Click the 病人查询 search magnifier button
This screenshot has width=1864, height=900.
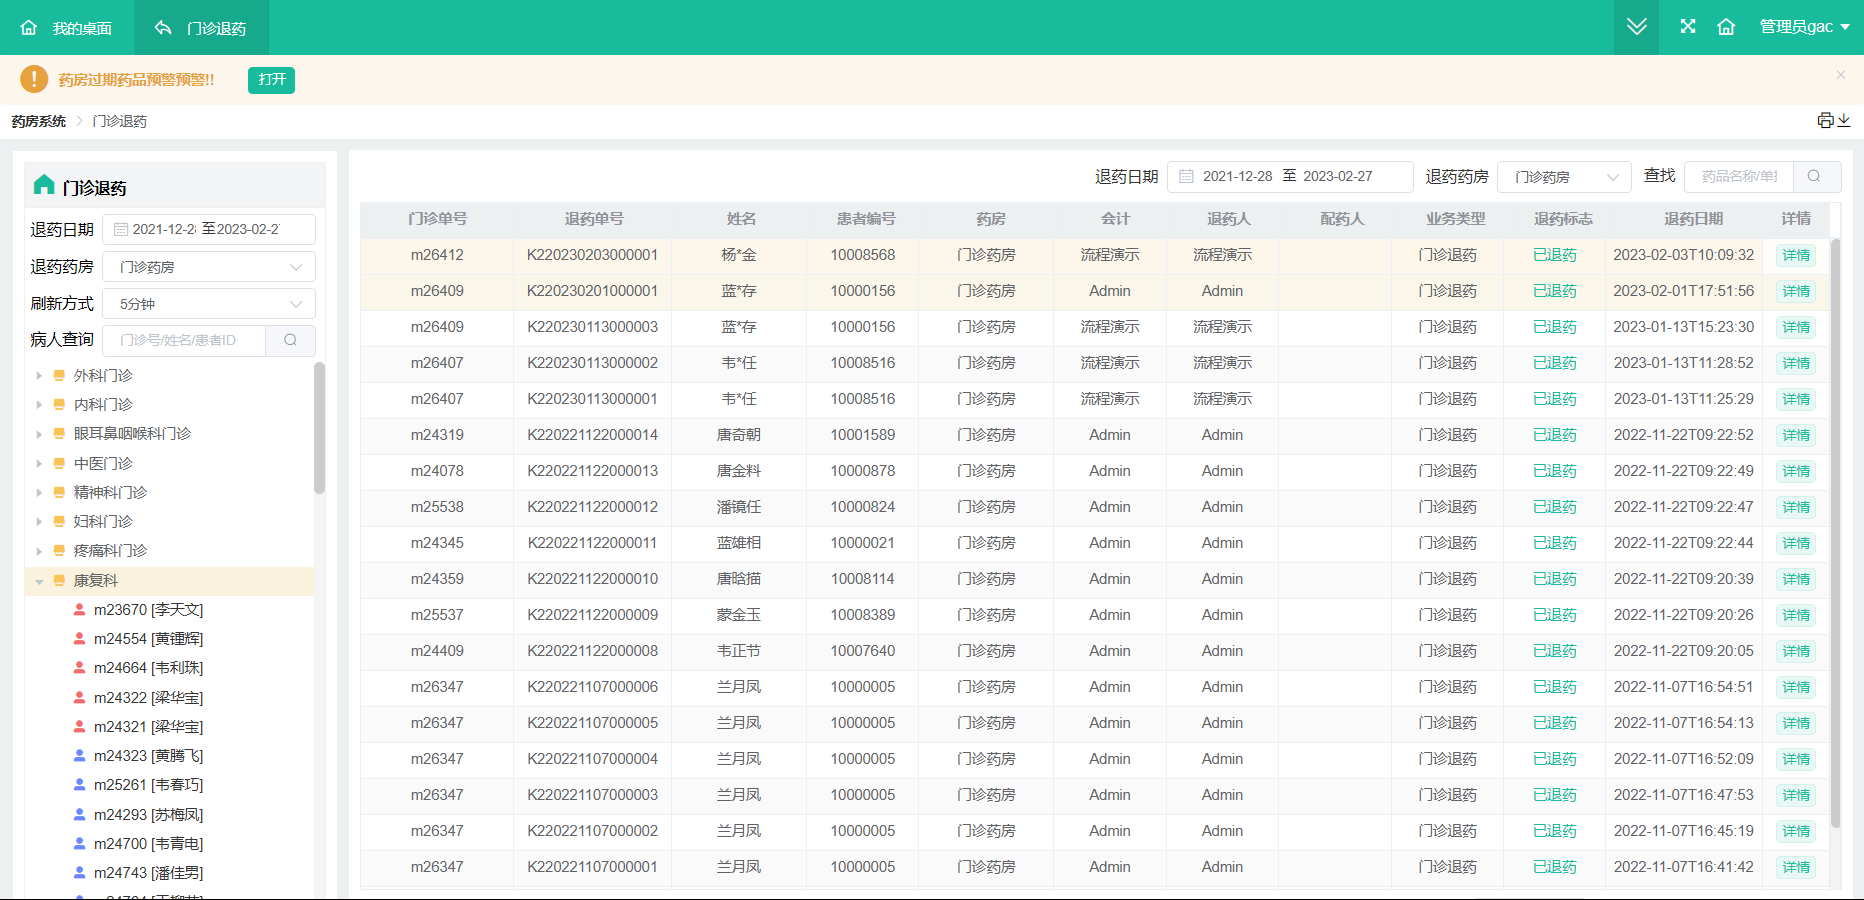[x=290, y=340]
